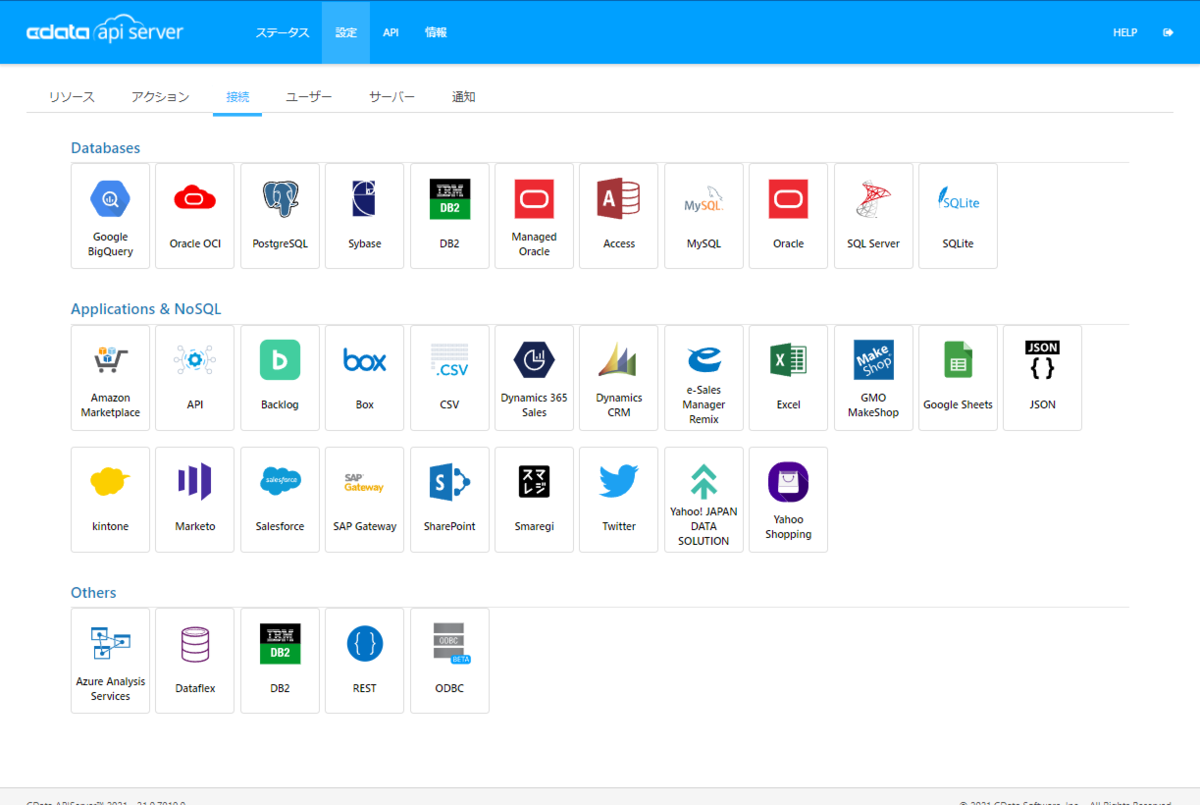Viewport: 1200px width, 805px height.
Task: Select the REST connector tile
Action: 365,661
